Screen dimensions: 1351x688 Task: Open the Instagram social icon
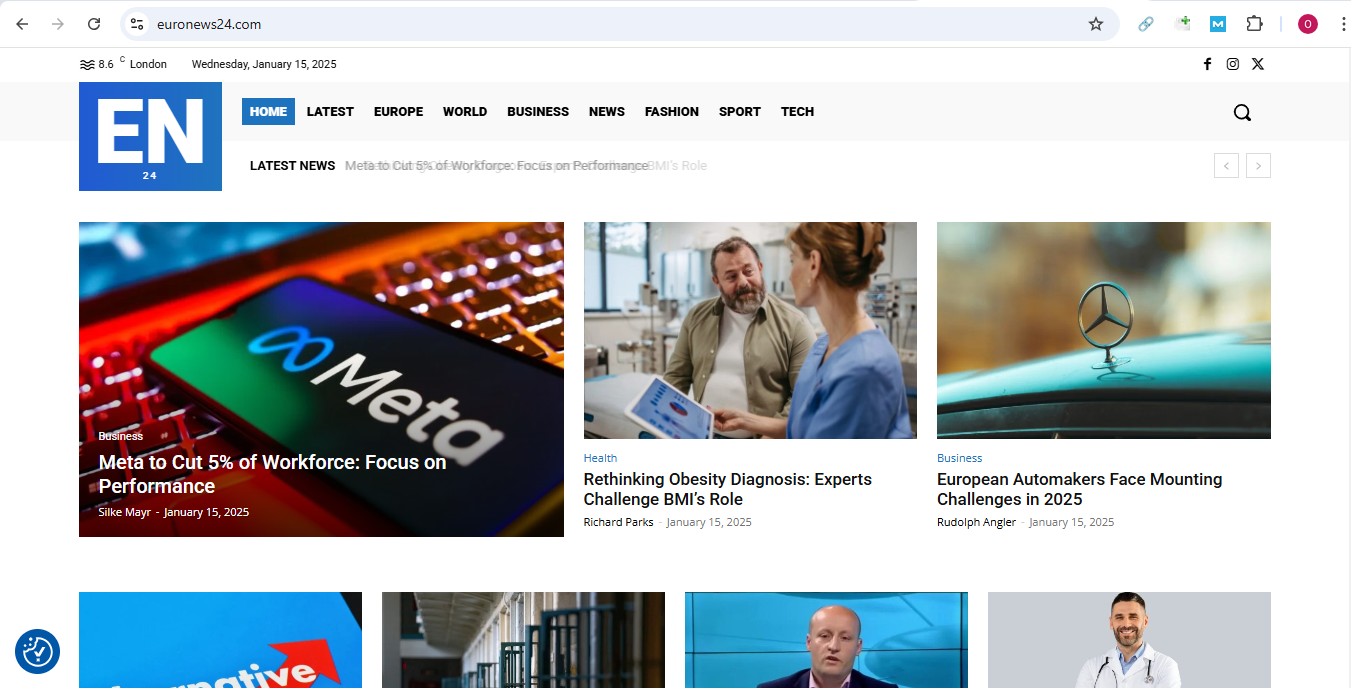point(1233,64)
